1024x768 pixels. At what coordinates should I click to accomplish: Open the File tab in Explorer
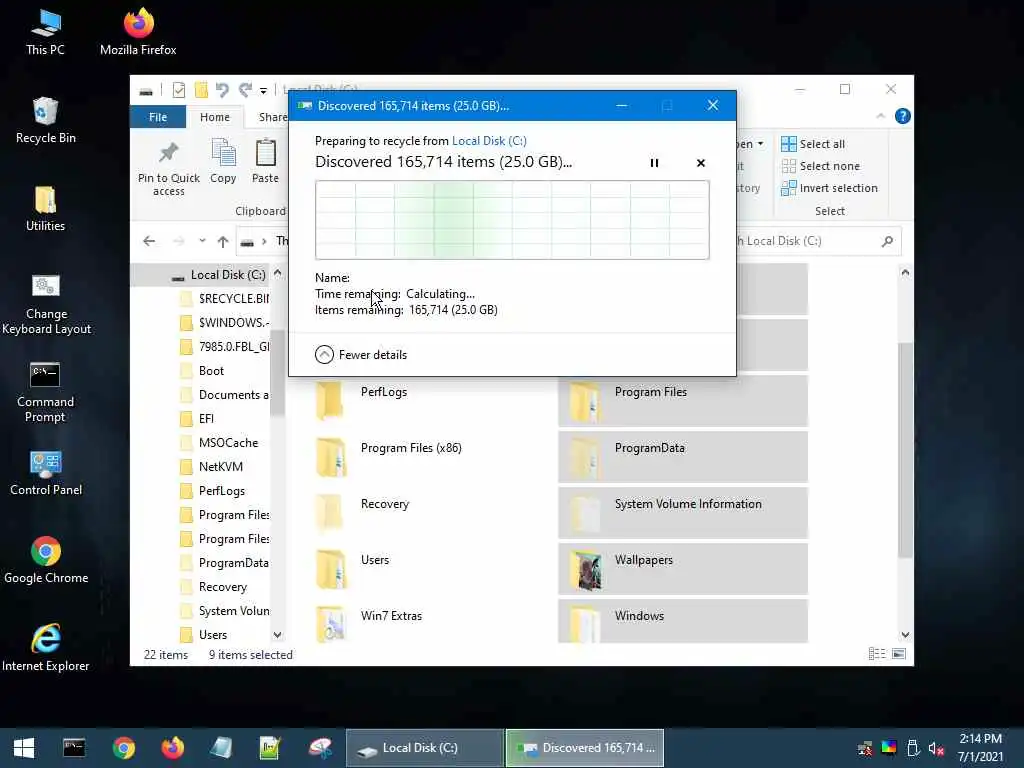[158, 117]
